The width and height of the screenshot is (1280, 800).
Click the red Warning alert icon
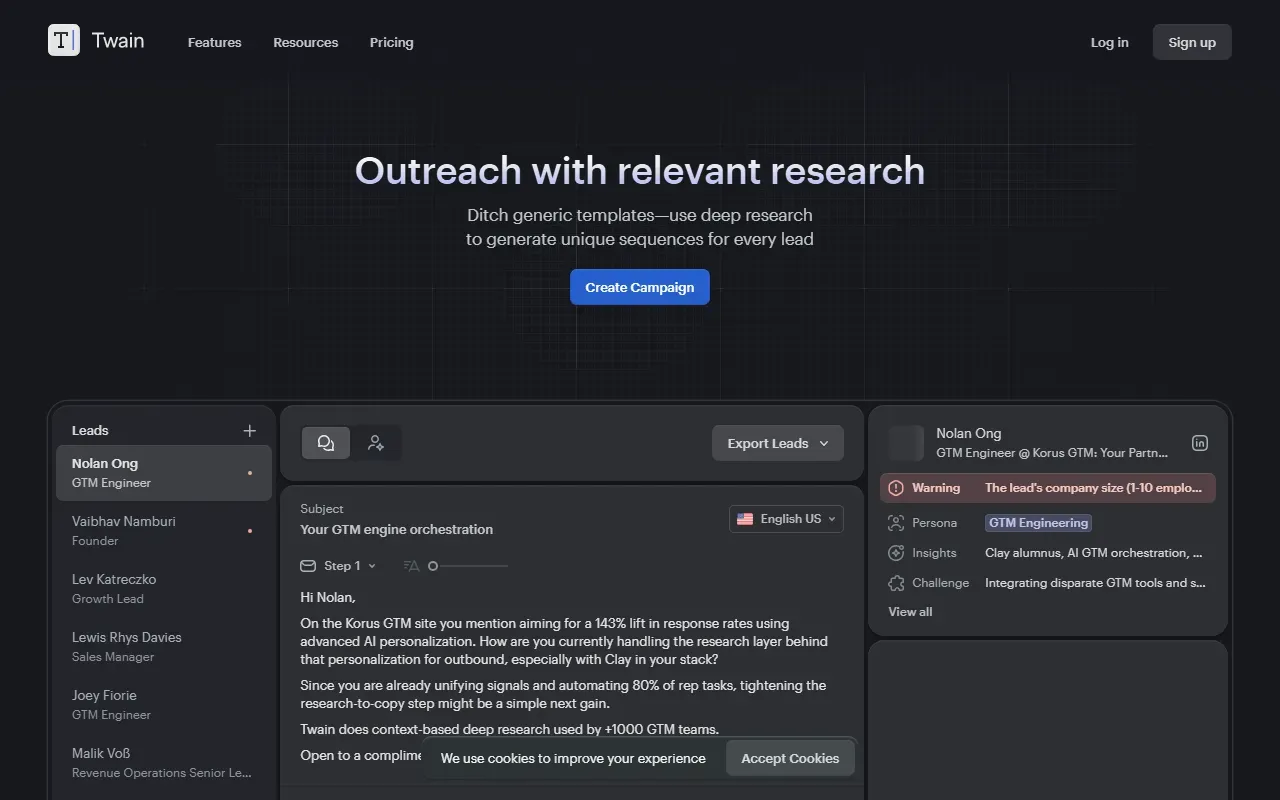coord(896,488)
